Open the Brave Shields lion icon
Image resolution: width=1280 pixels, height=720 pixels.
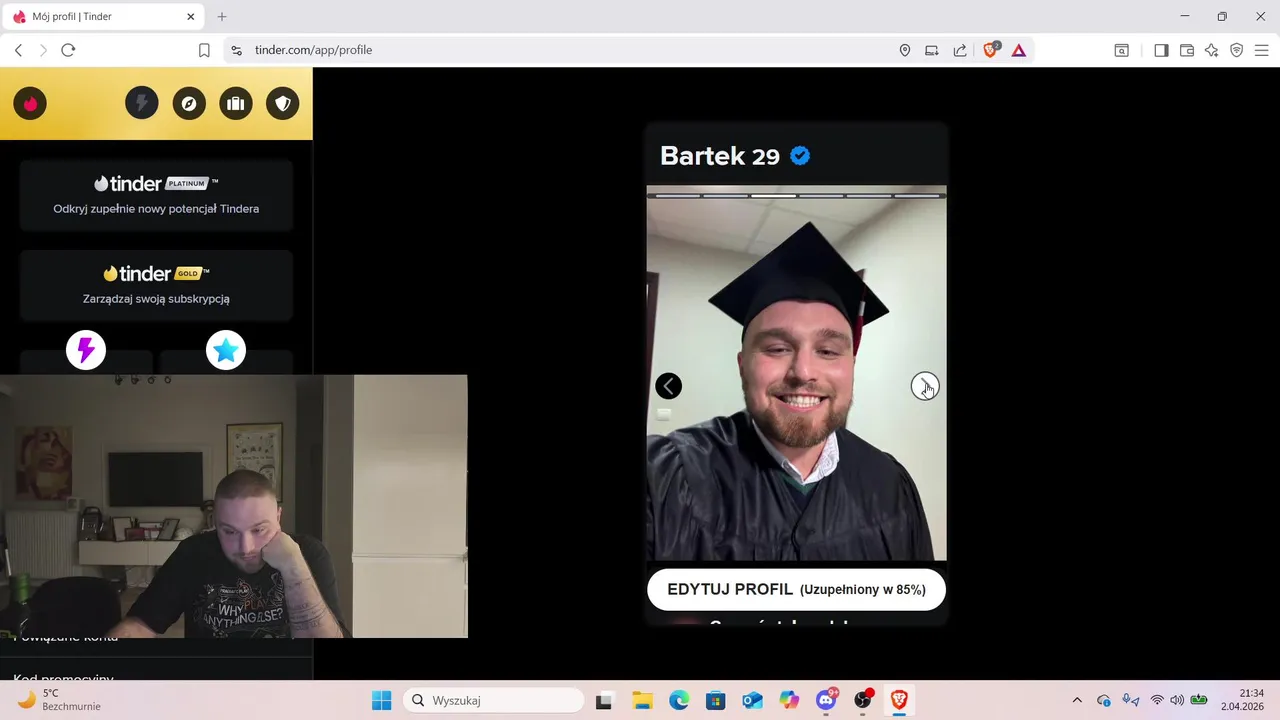click(991, 50)
